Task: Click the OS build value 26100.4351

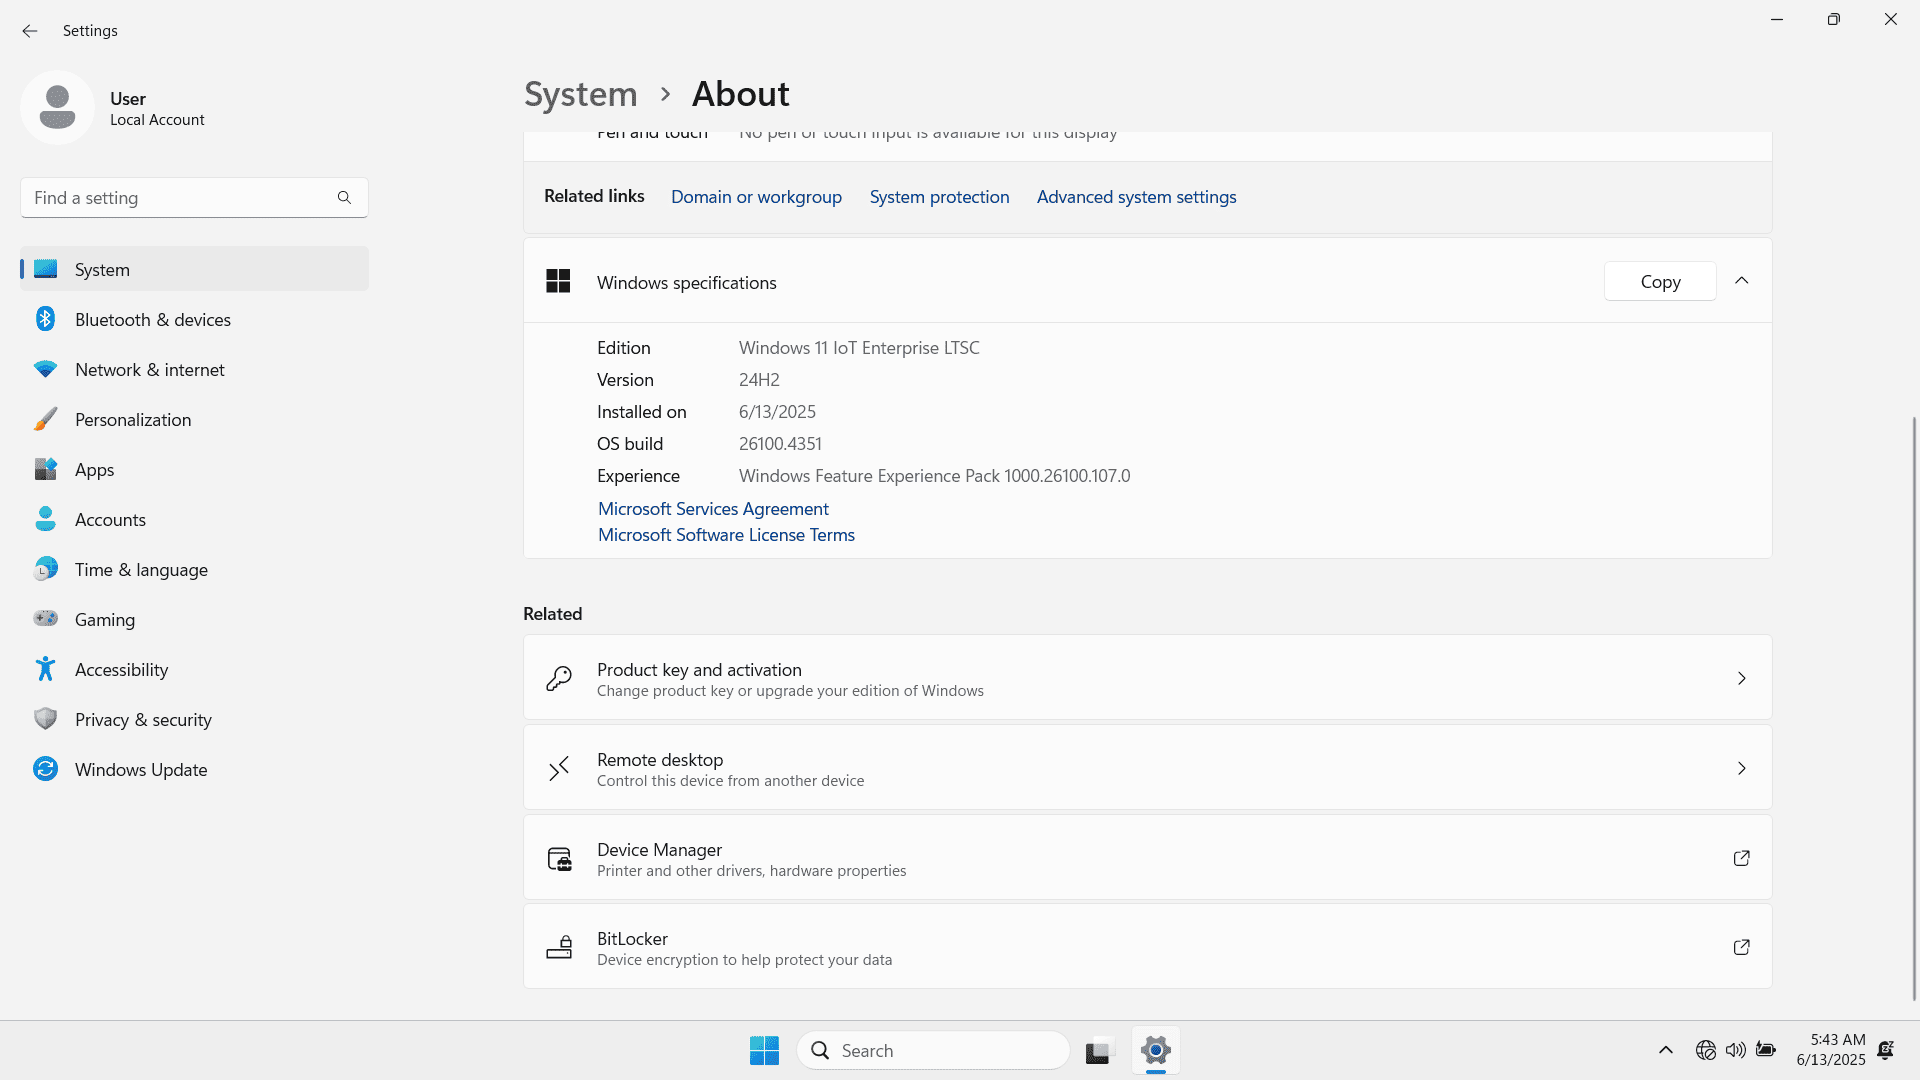Action: [780, 444]
